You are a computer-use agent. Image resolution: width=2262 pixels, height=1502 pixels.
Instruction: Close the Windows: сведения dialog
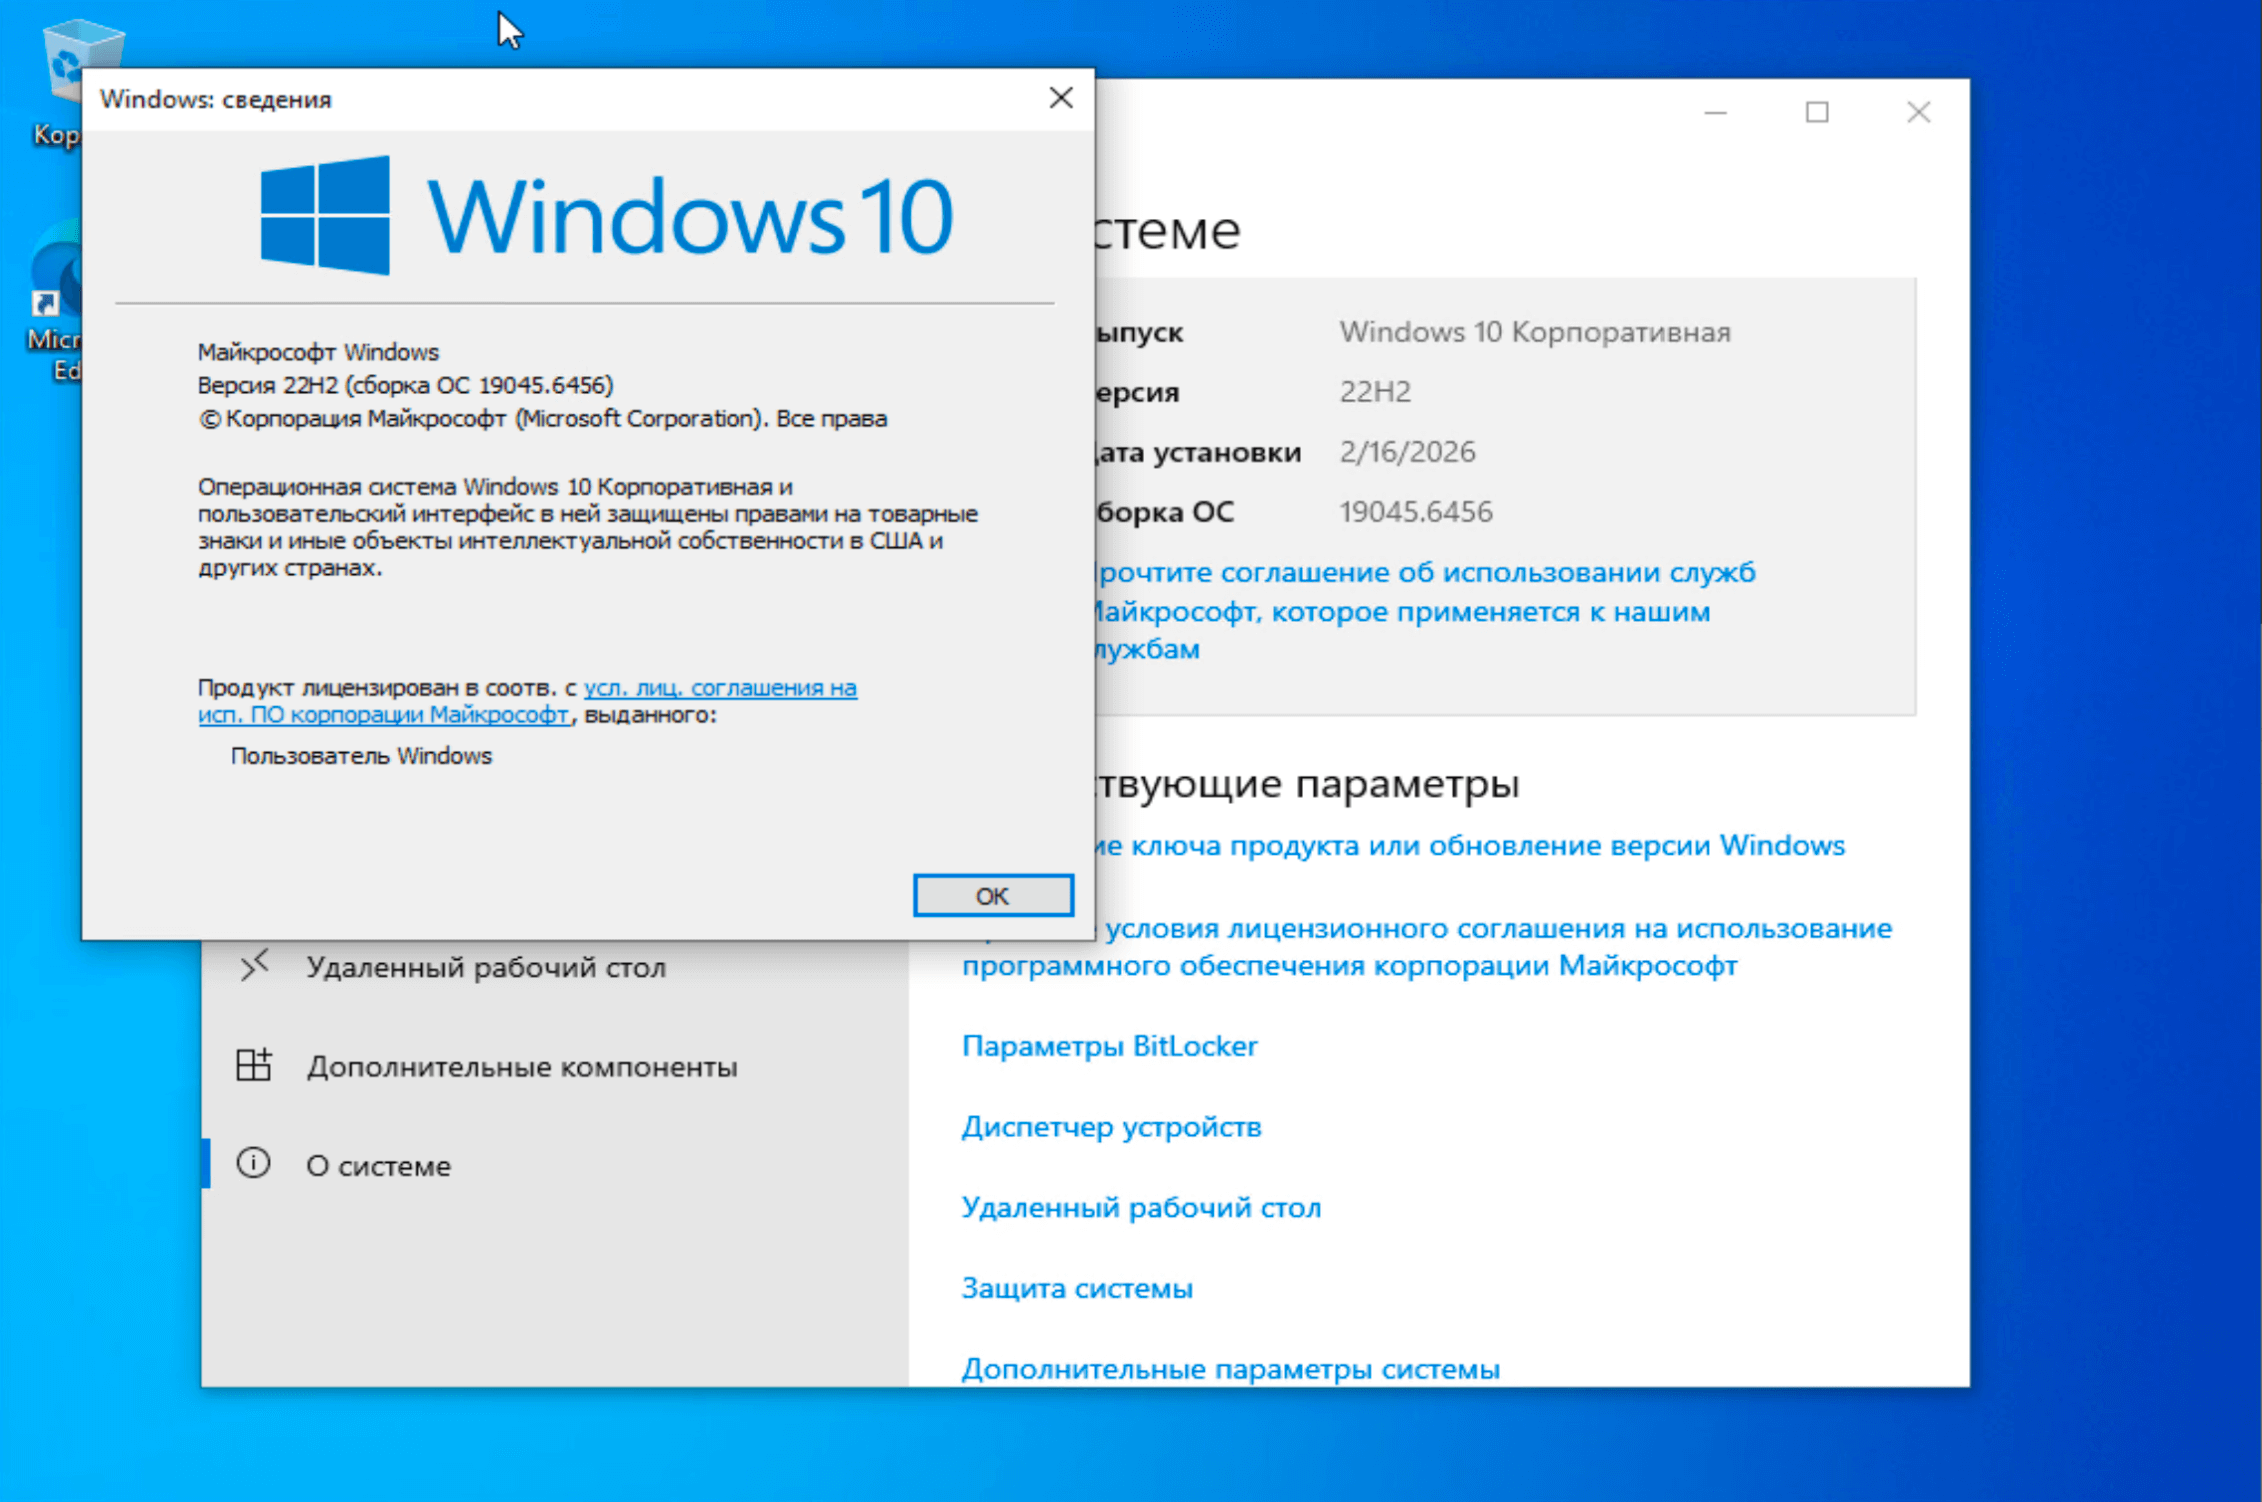click(x=1060, y=98)
